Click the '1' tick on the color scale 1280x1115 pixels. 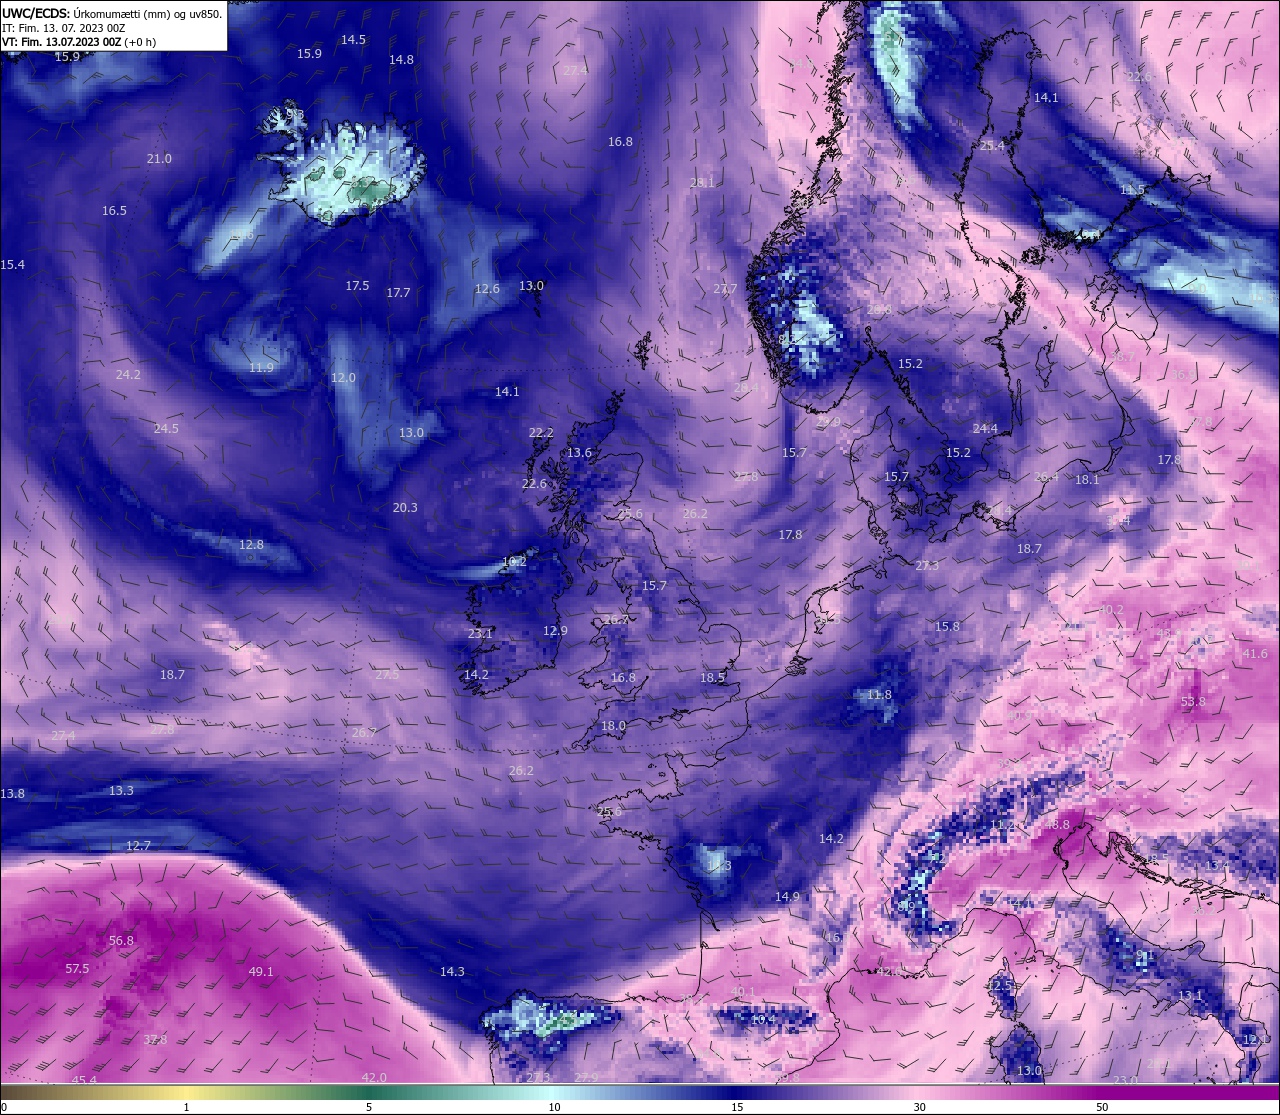(x=187, y=1107)
